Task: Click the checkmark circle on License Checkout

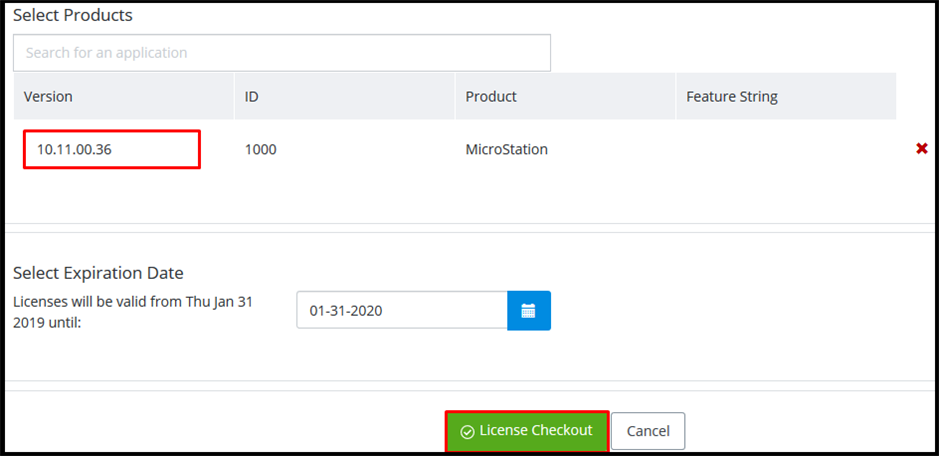Action: (467, 431)
